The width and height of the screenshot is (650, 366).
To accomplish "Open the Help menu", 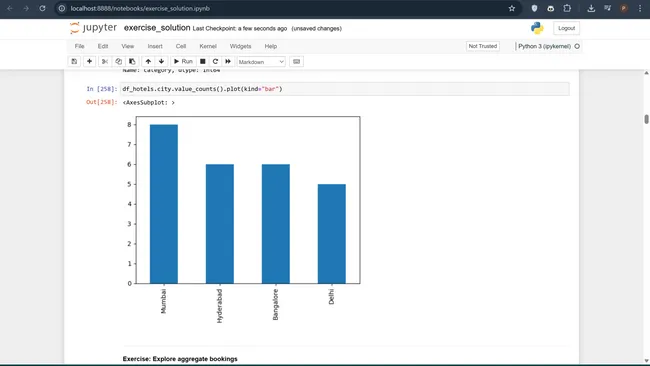I will 271,46.
